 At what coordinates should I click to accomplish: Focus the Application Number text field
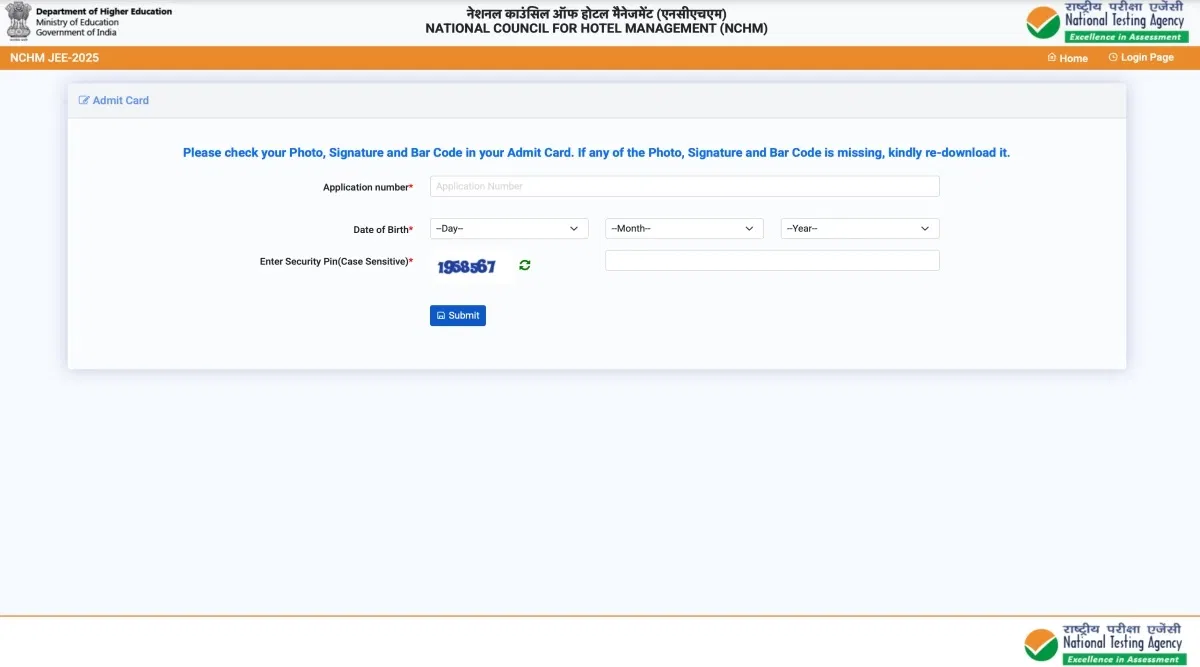684,186
